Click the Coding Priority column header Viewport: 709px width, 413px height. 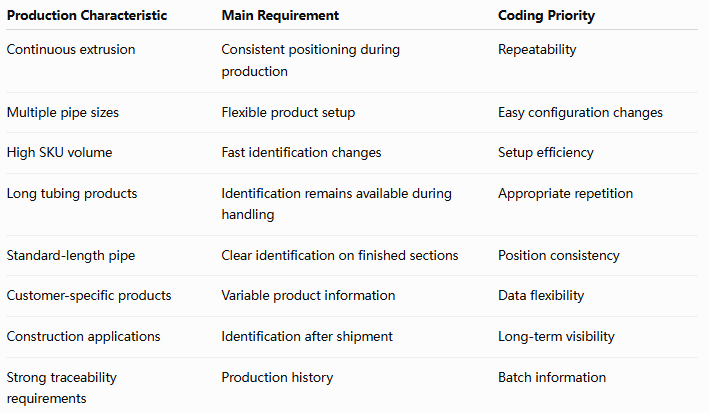click(546, 15)
